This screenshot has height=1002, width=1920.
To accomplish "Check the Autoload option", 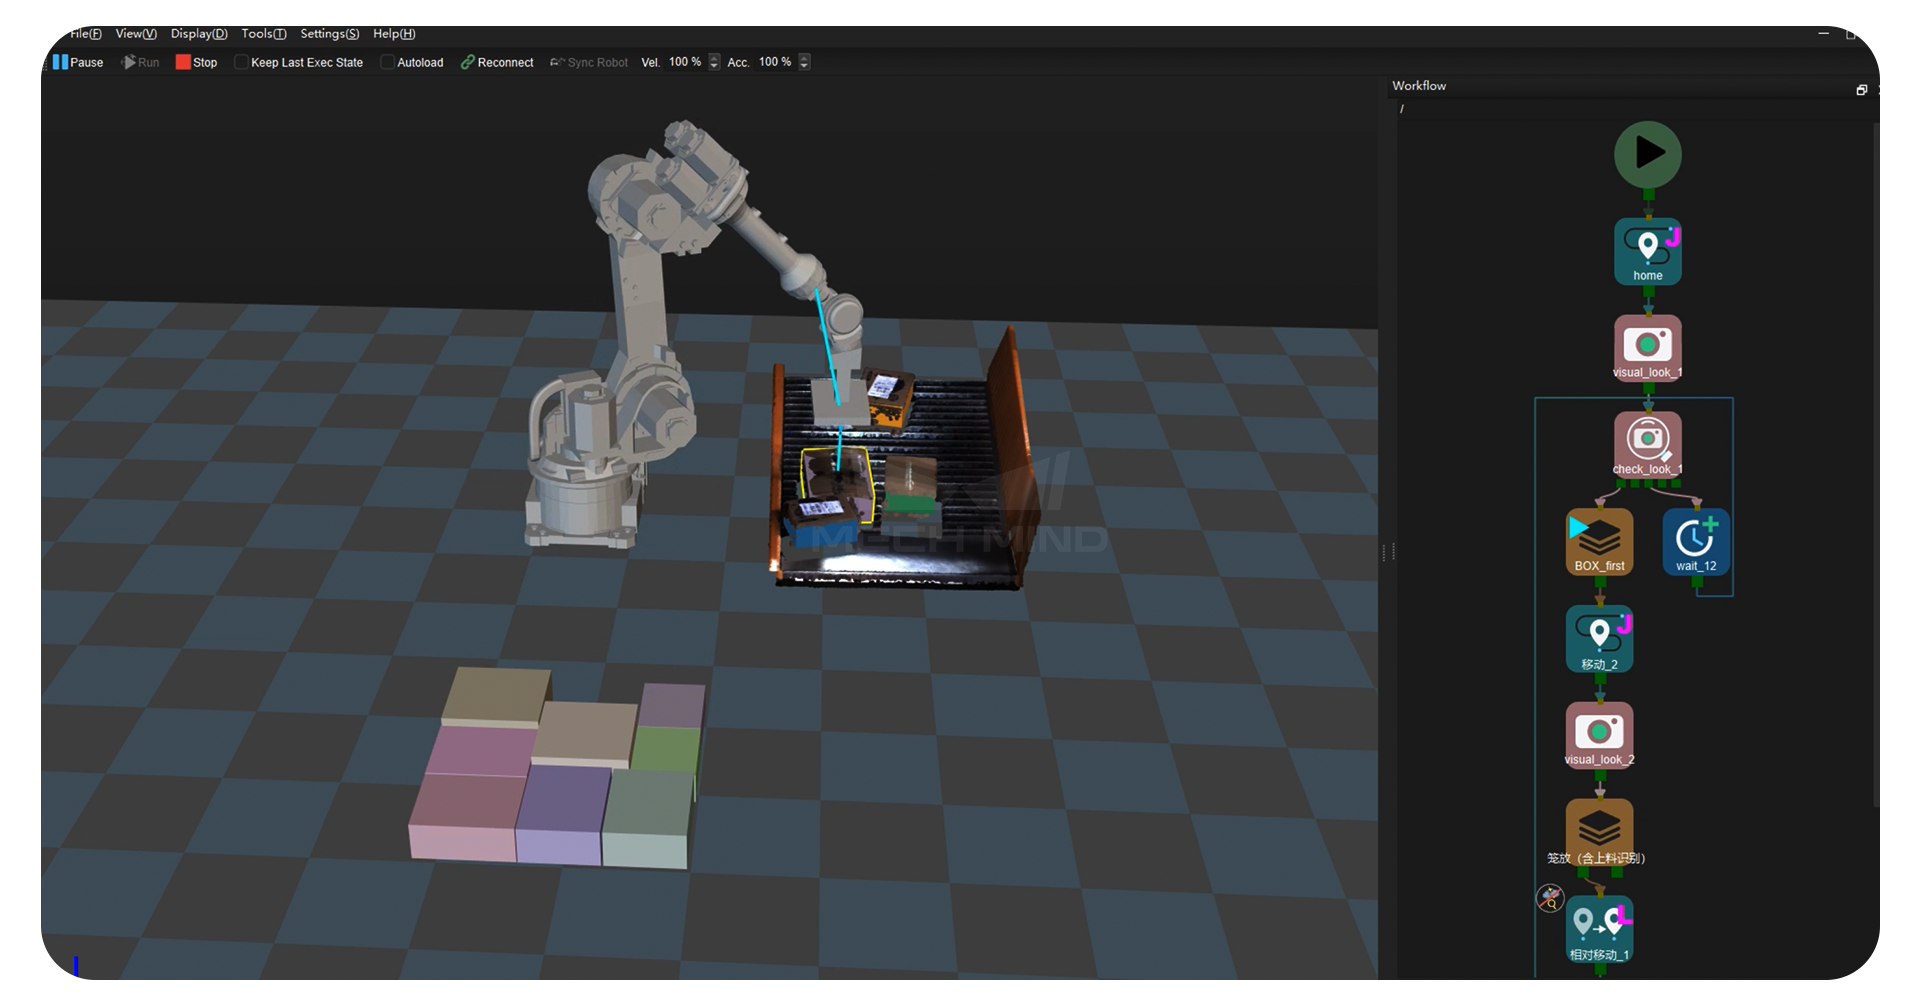I will [387, 61].
